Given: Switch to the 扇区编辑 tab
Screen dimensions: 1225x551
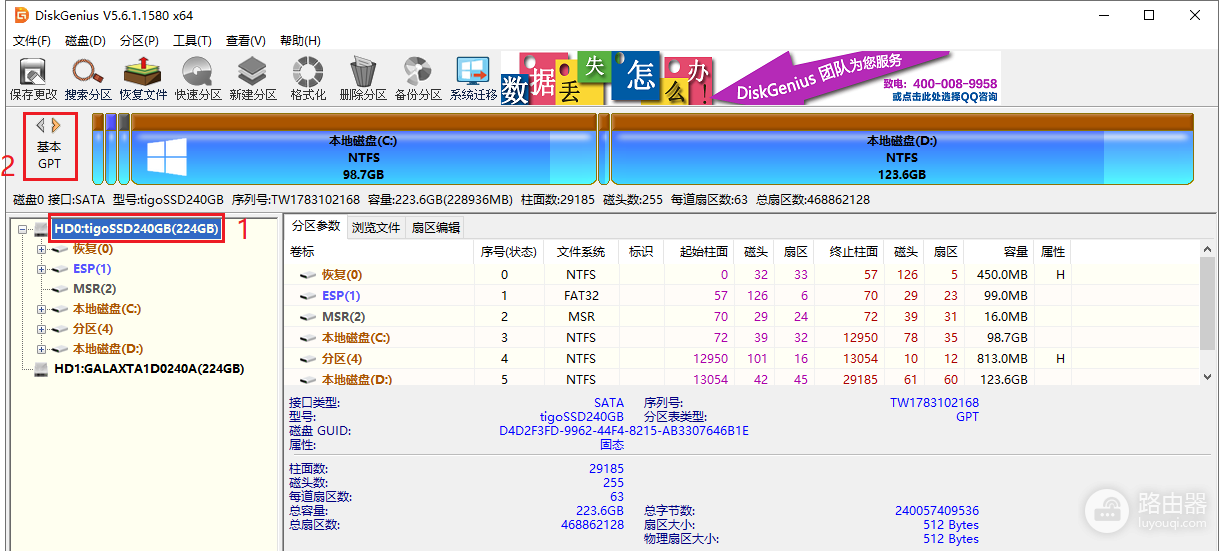Looking at the screenshot, I should pos(436,227).
